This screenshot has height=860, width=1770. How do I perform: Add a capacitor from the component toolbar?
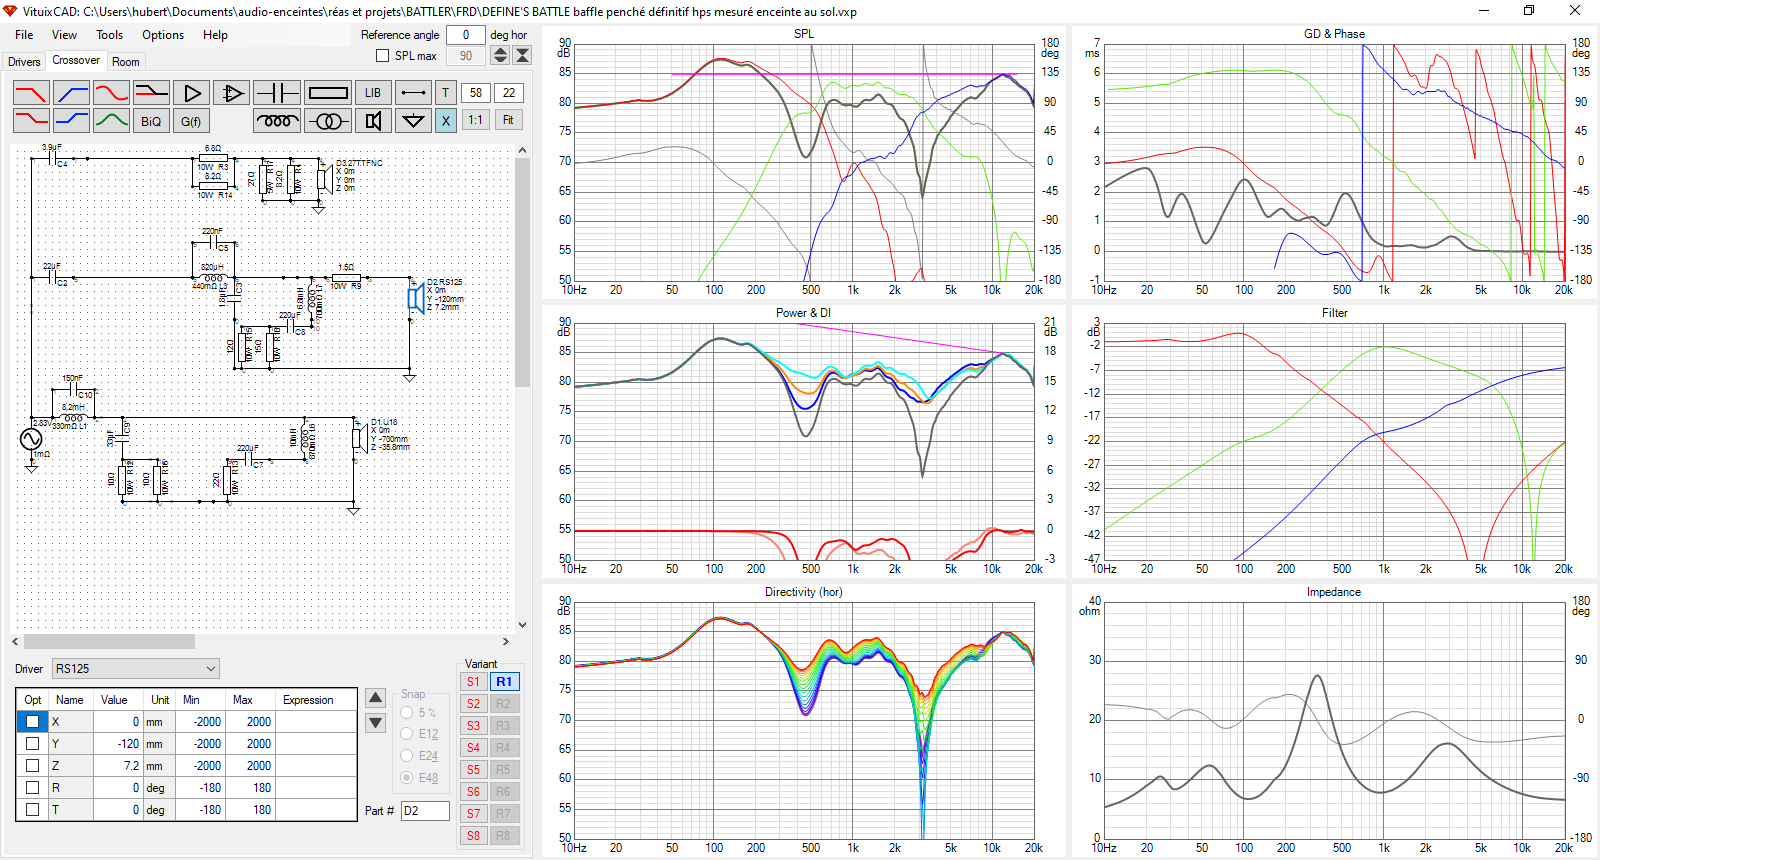pos(277,93)
